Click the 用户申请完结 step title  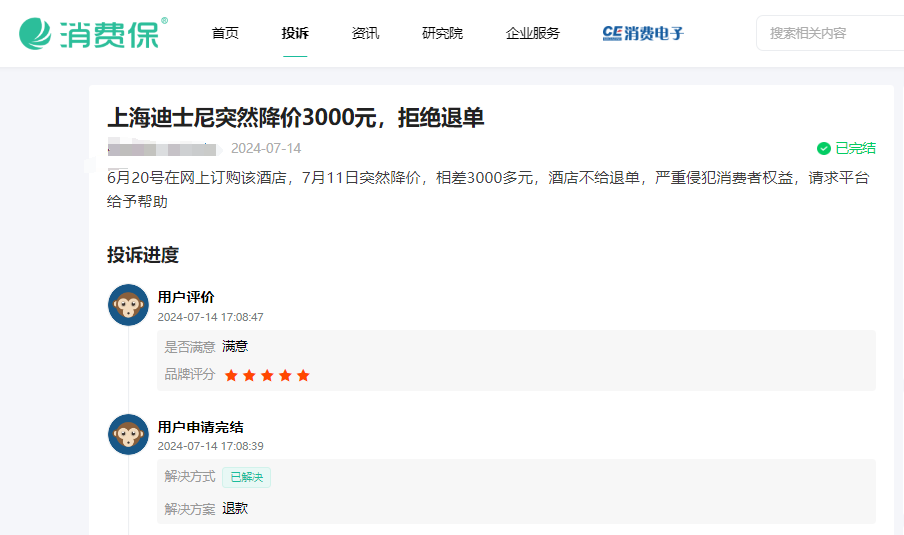[201, 427]
